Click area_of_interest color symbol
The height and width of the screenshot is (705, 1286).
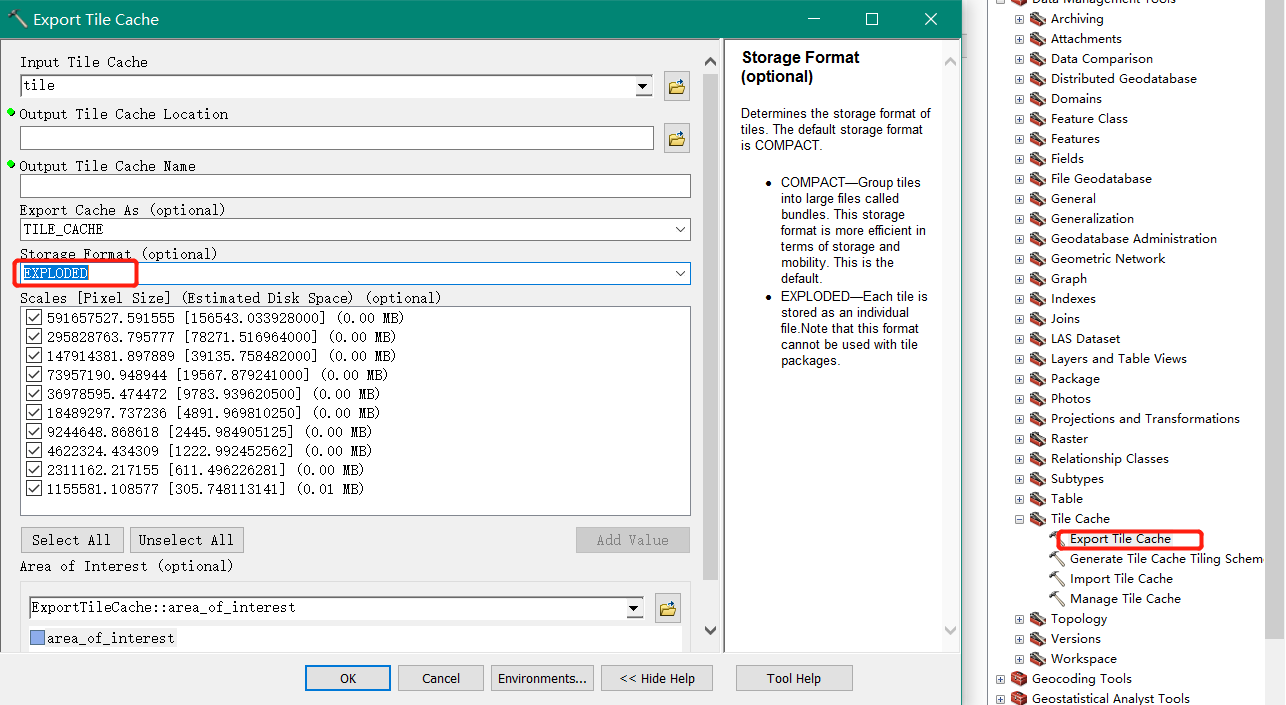(x=37, y=638)
